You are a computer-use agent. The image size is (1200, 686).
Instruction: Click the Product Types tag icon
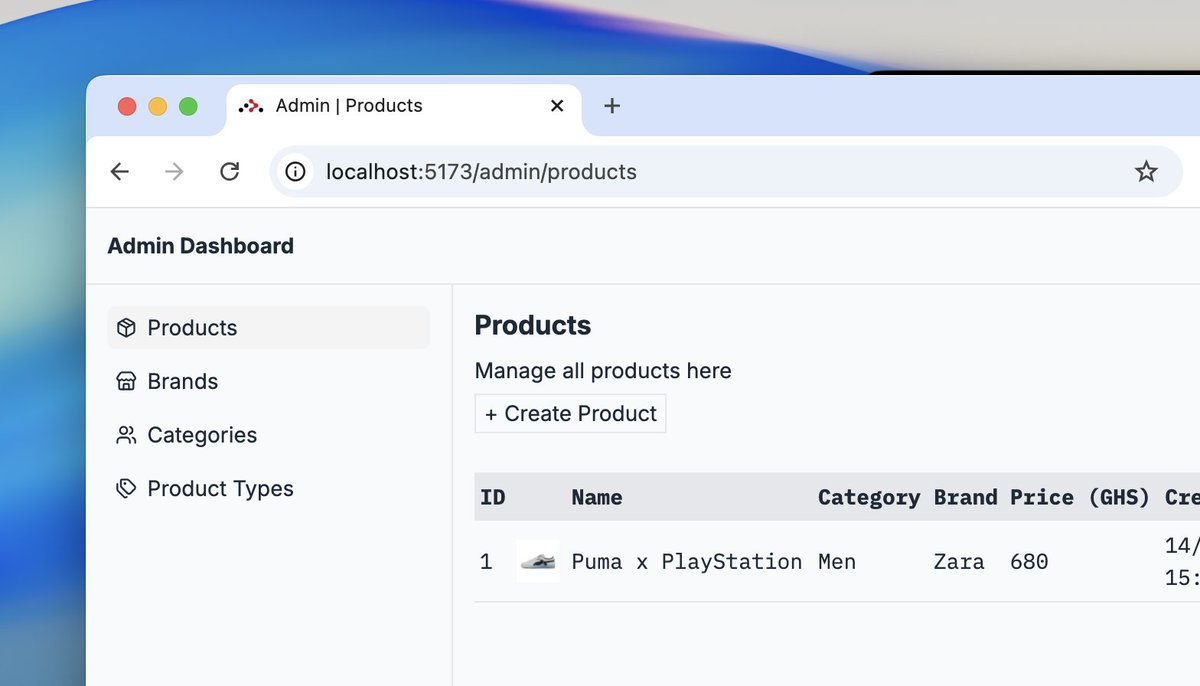pos(126,489)
